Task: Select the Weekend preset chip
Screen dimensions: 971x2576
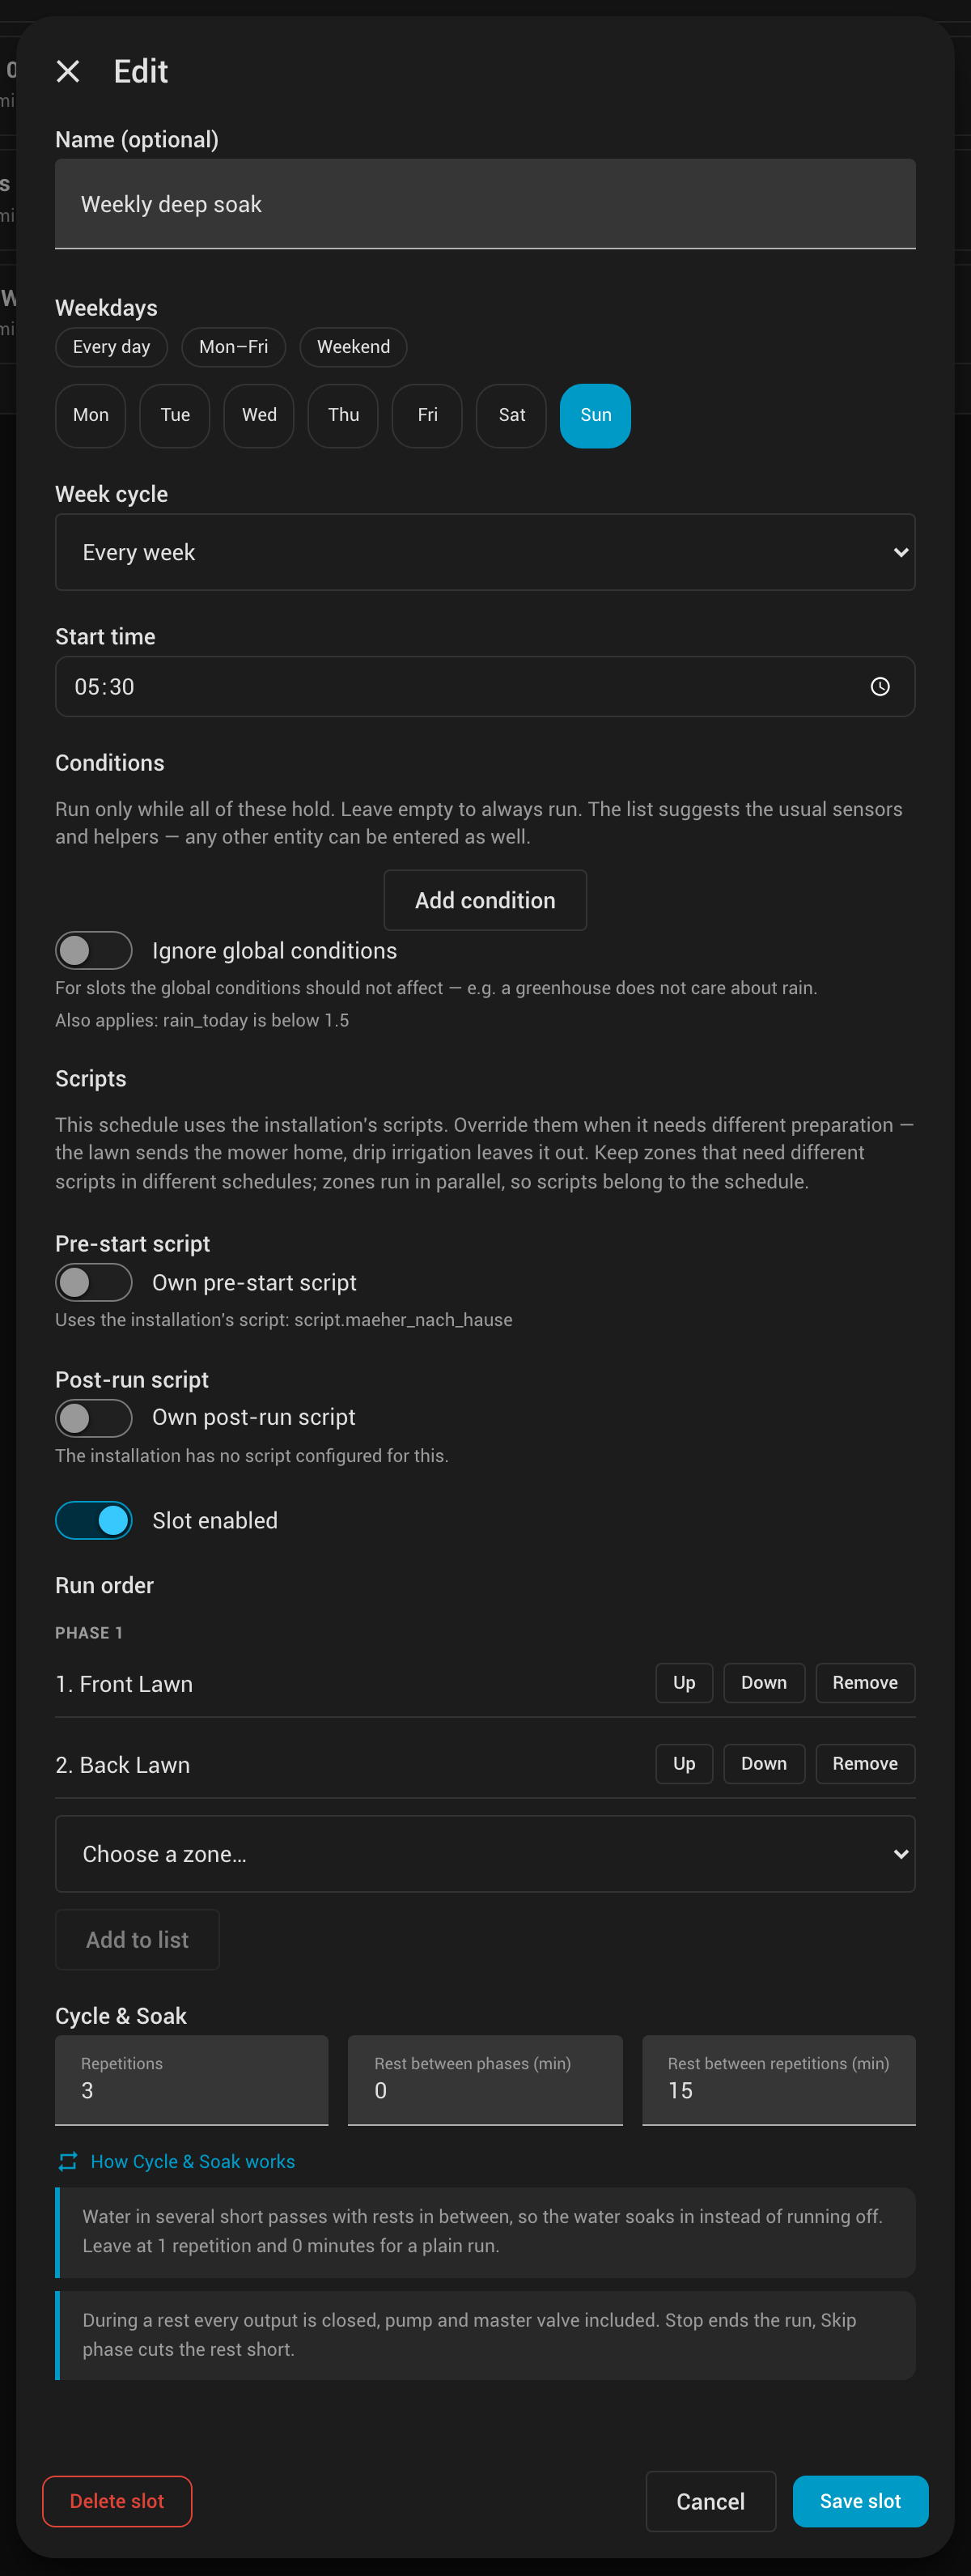Action: coord(353,347)
